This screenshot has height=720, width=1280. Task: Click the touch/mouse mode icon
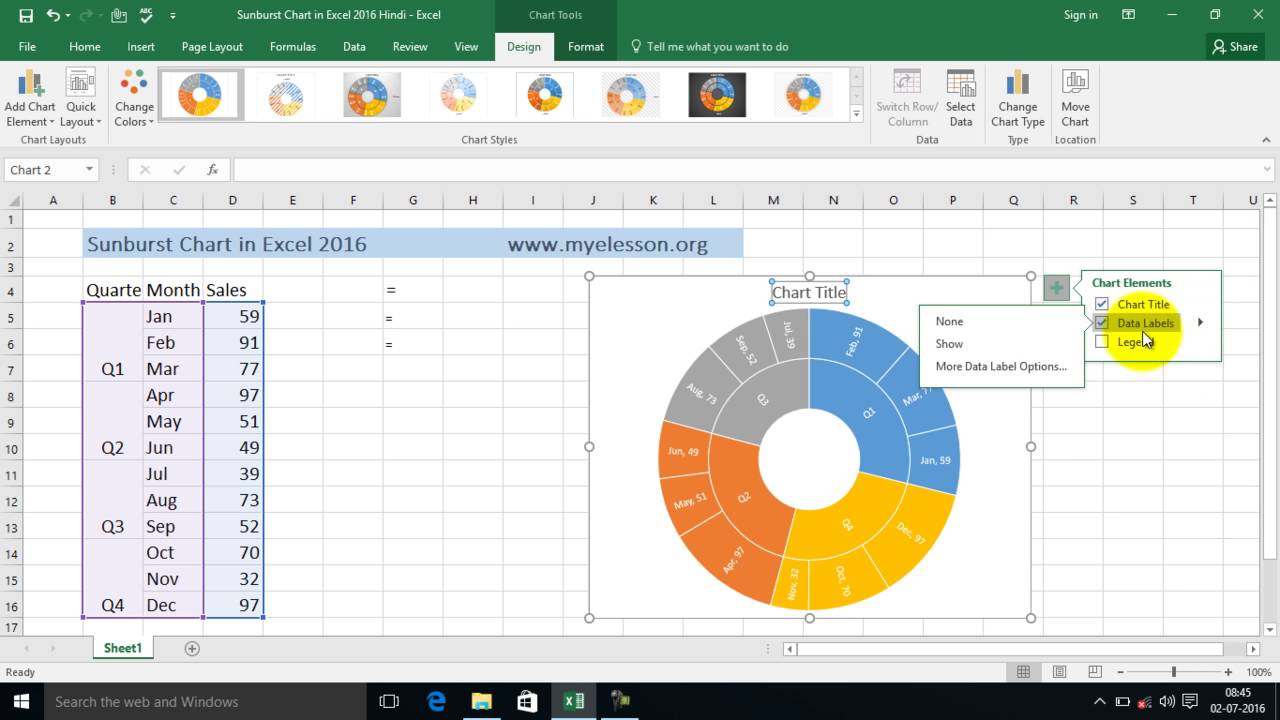pyautogui.click(x=119, y=15)
